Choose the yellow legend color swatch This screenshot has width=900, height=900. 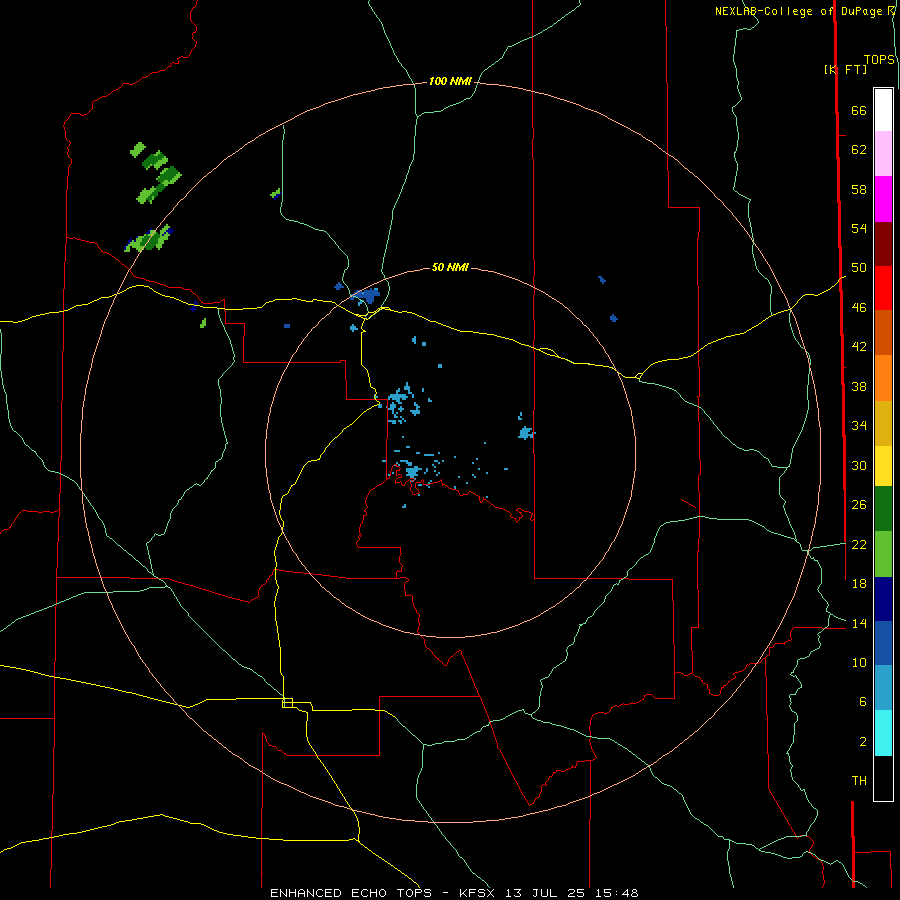883,465
